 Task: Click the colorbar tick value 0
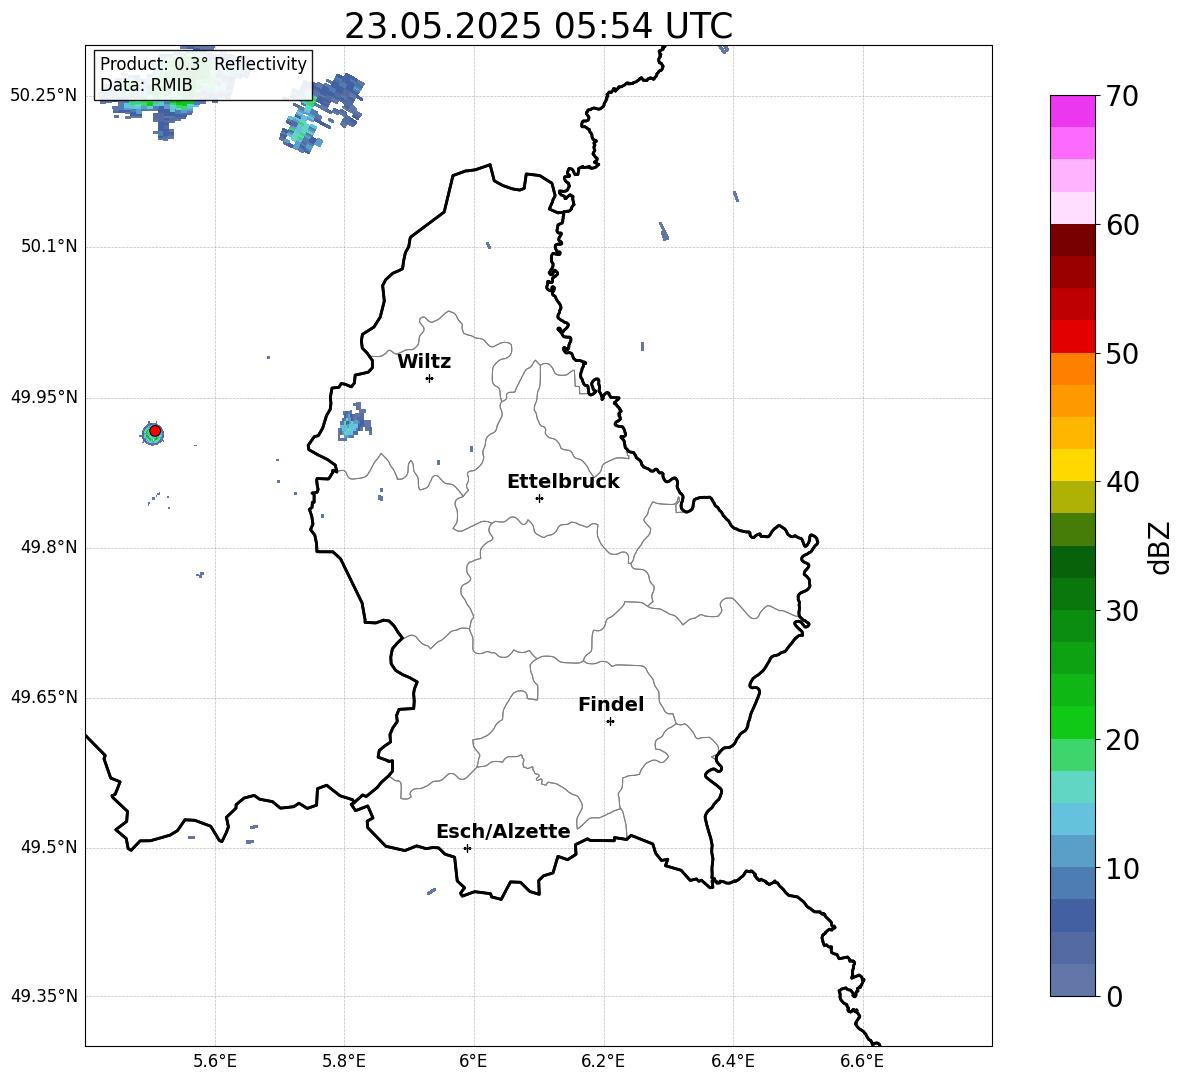click(x=1114, y=997)
